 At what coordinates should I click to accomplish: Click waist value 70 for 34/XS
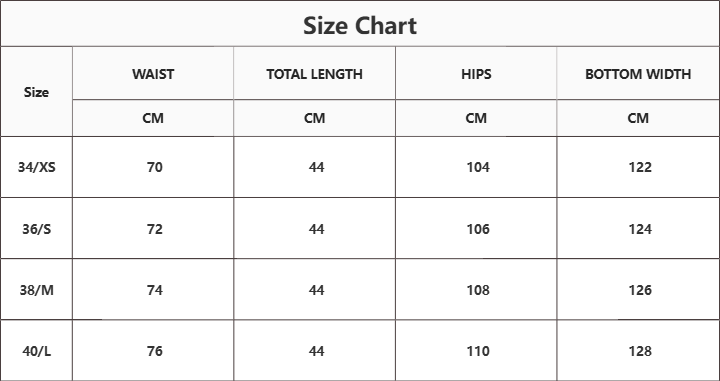click(155, 167)
